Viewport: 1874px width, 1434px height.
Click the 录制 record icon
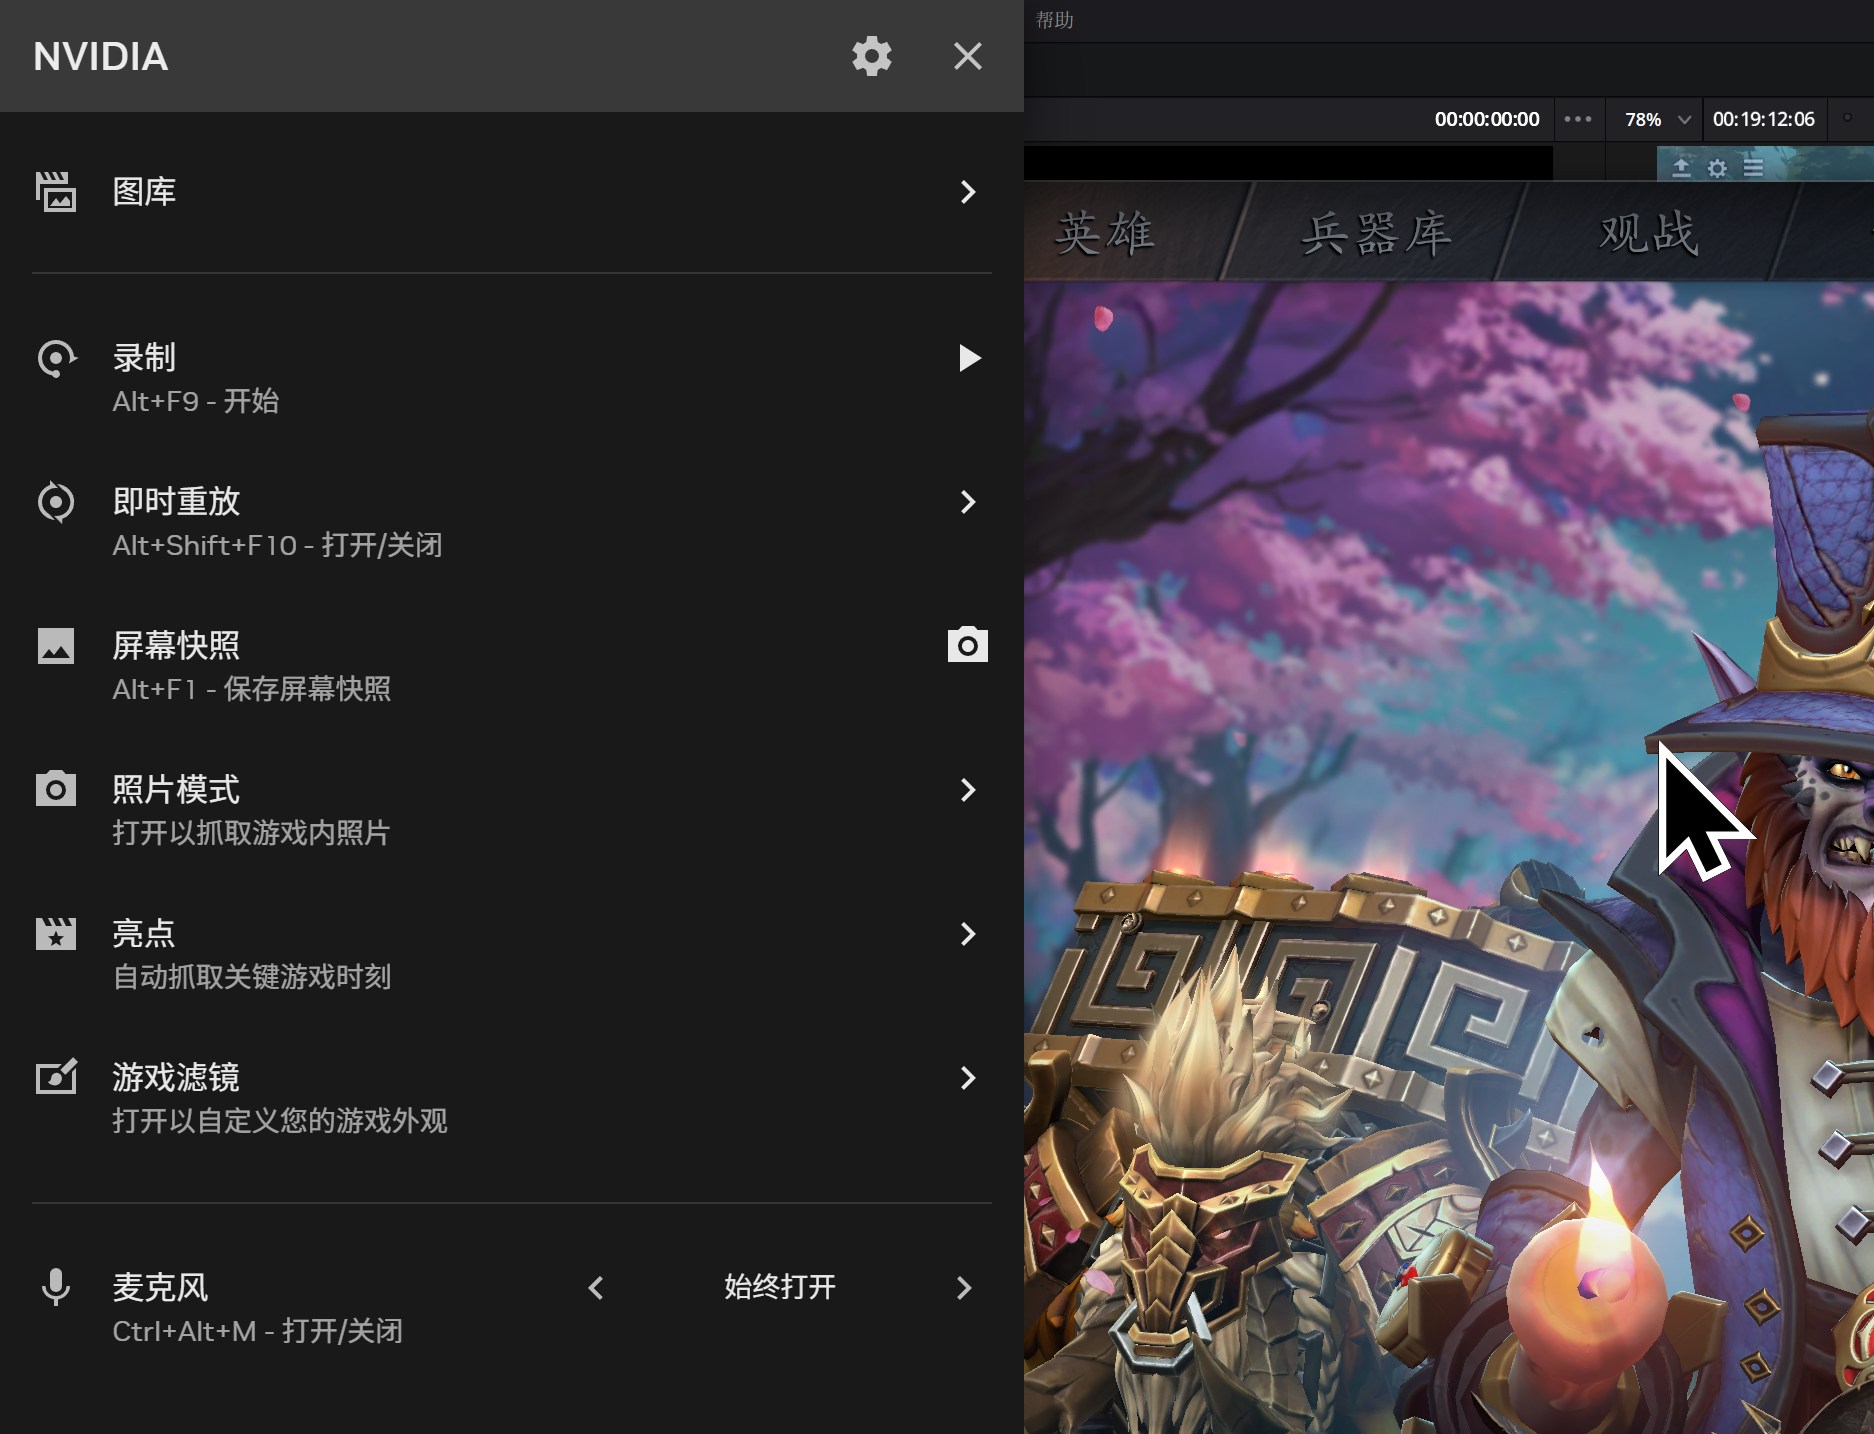[x=56, y=358]
